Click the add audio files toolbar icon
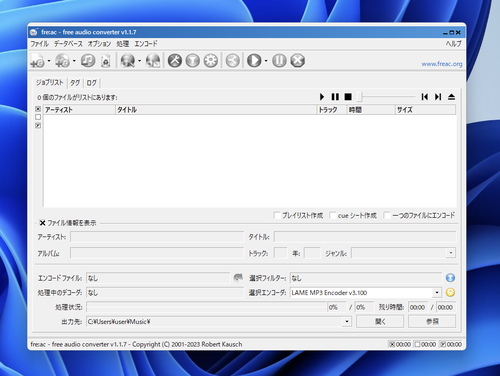This screenshot has width=500, height=376. (x=37, y=61)
